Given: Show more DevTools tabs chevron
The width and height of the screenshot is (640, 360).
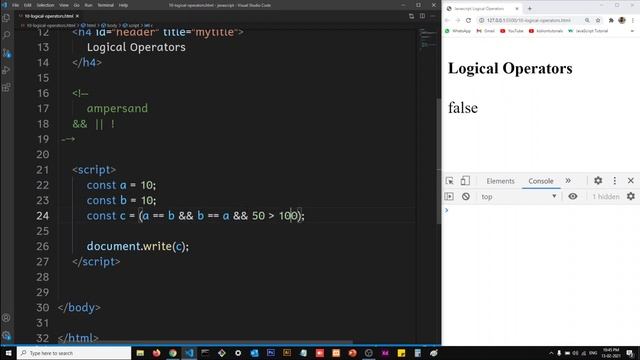Looking at the screenshot, I should click(x=568, y=181).
